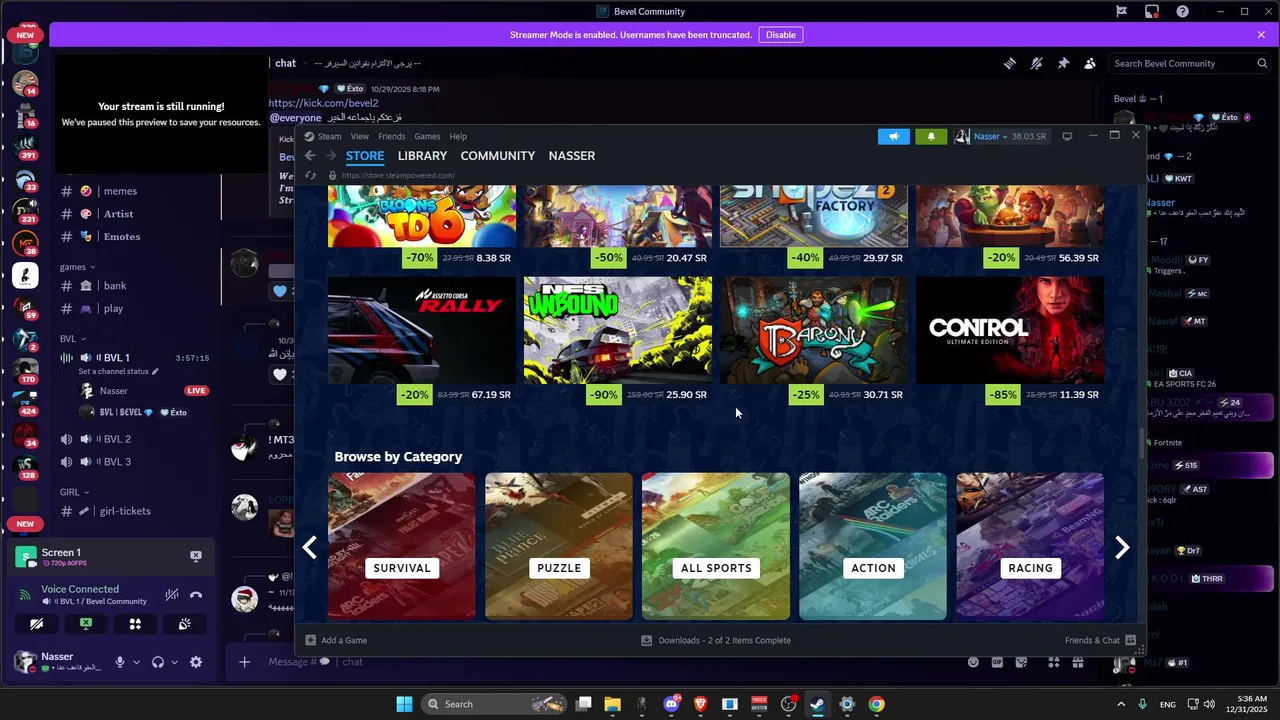Show next category carousel page
This screenshot has width=1280, height=720.
[x=1122, y=547]
